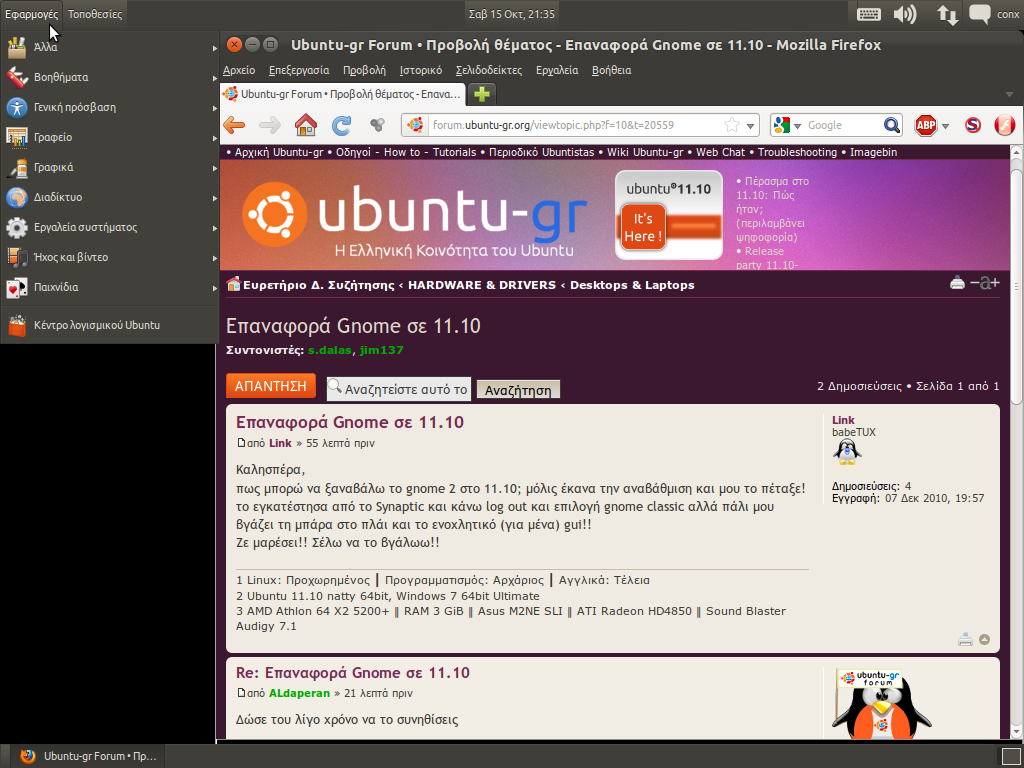The image size is (1024, 768).
Task: Change font size with the a+ icon
Action: (985, 283)
